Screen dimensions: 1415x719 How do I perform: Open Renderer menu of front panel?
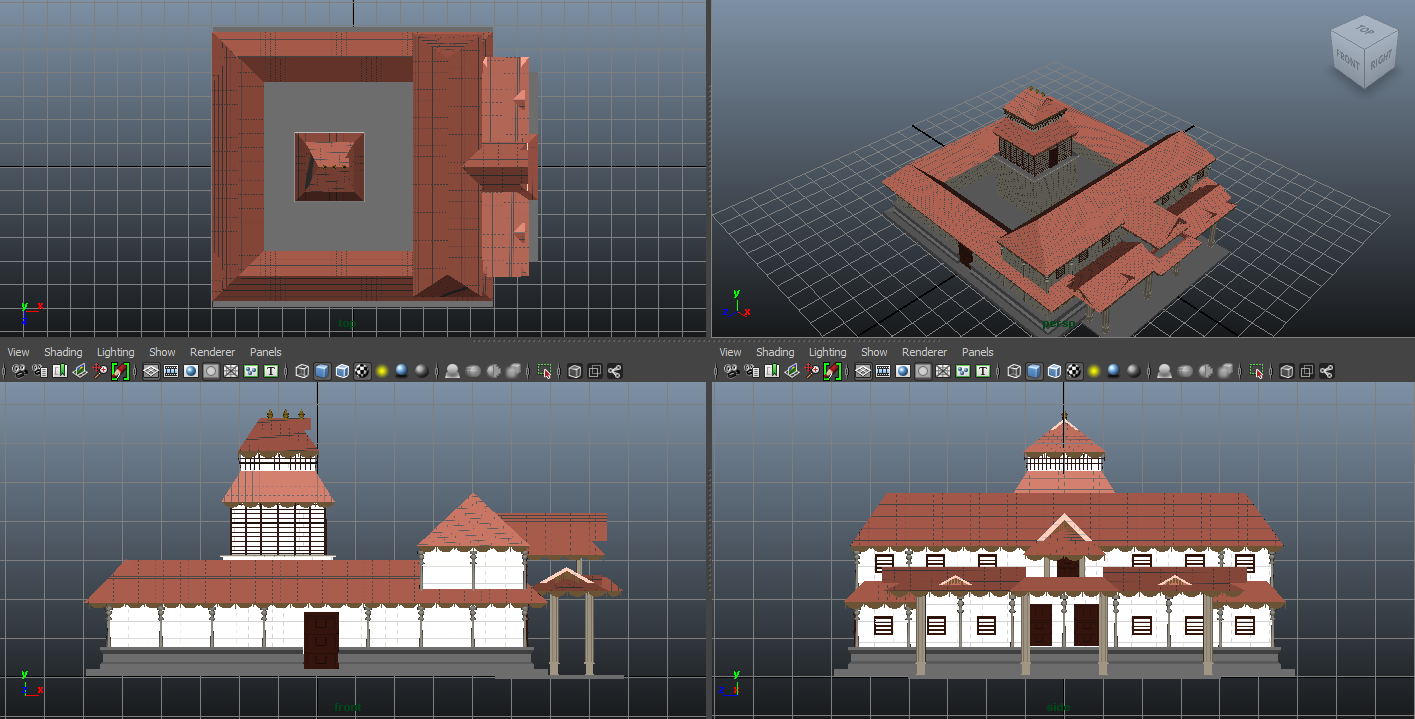(x=212, y=352)
